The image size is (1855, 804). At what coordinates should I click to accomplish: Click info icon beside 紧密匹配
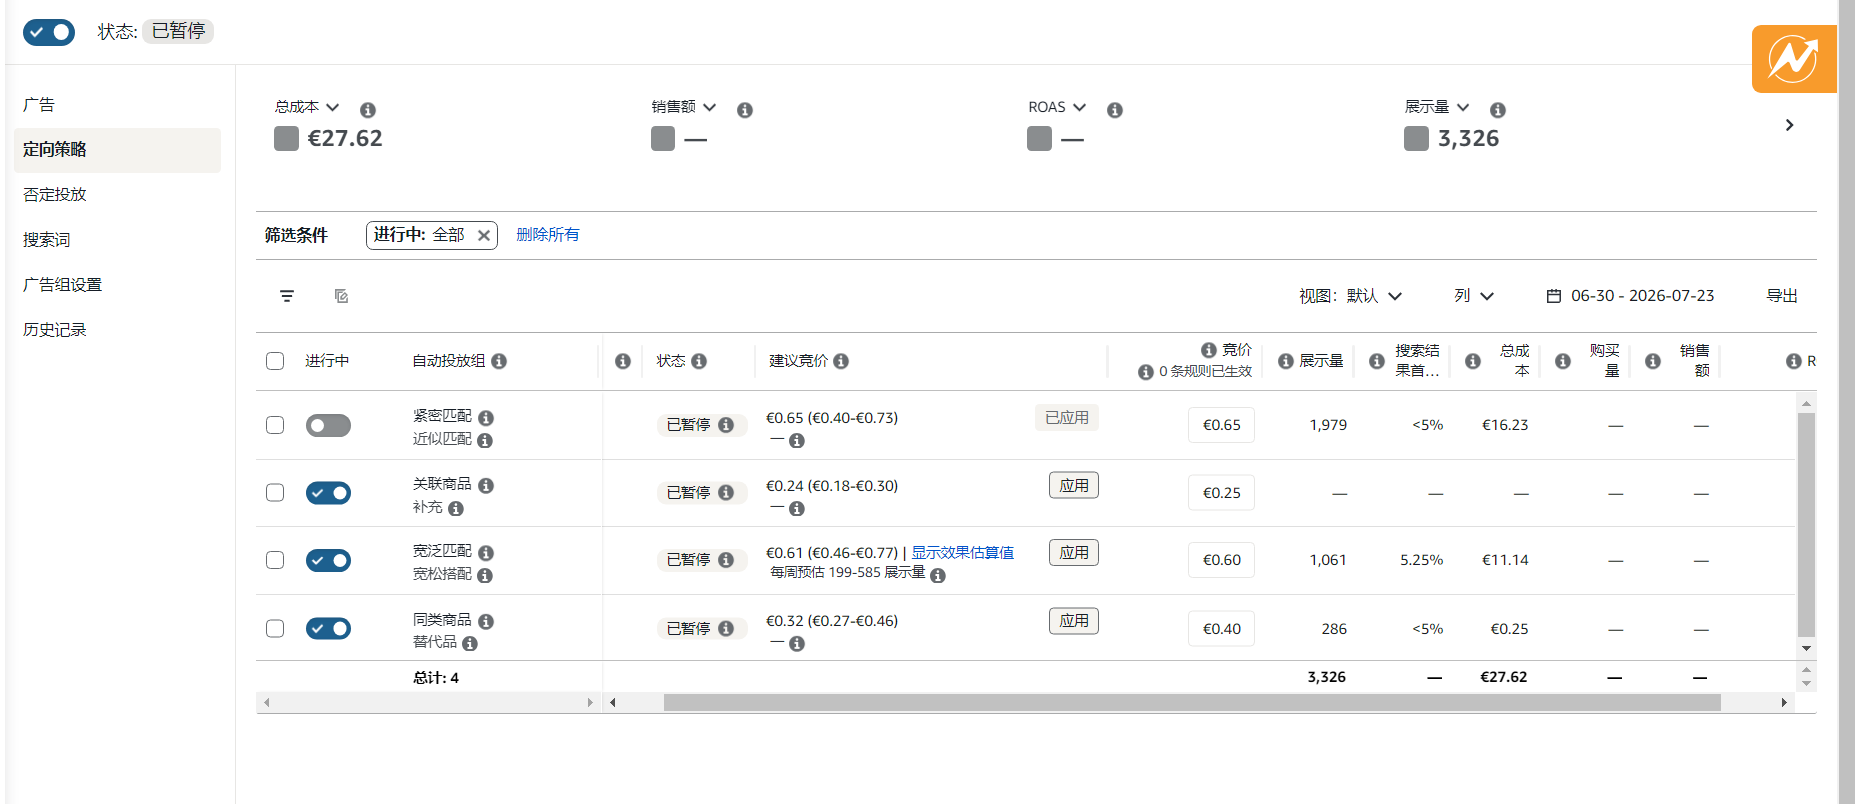tap(486, 418)
